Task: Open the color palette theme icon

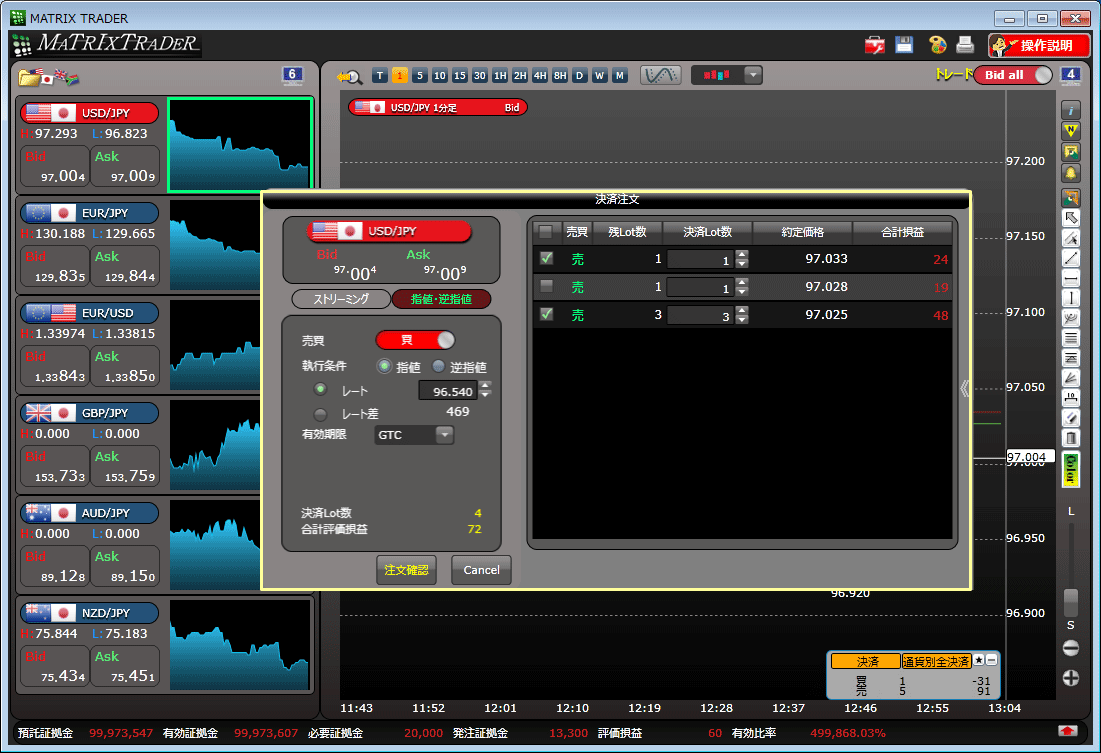Action: pyautogui.click(x=937, y=45)
